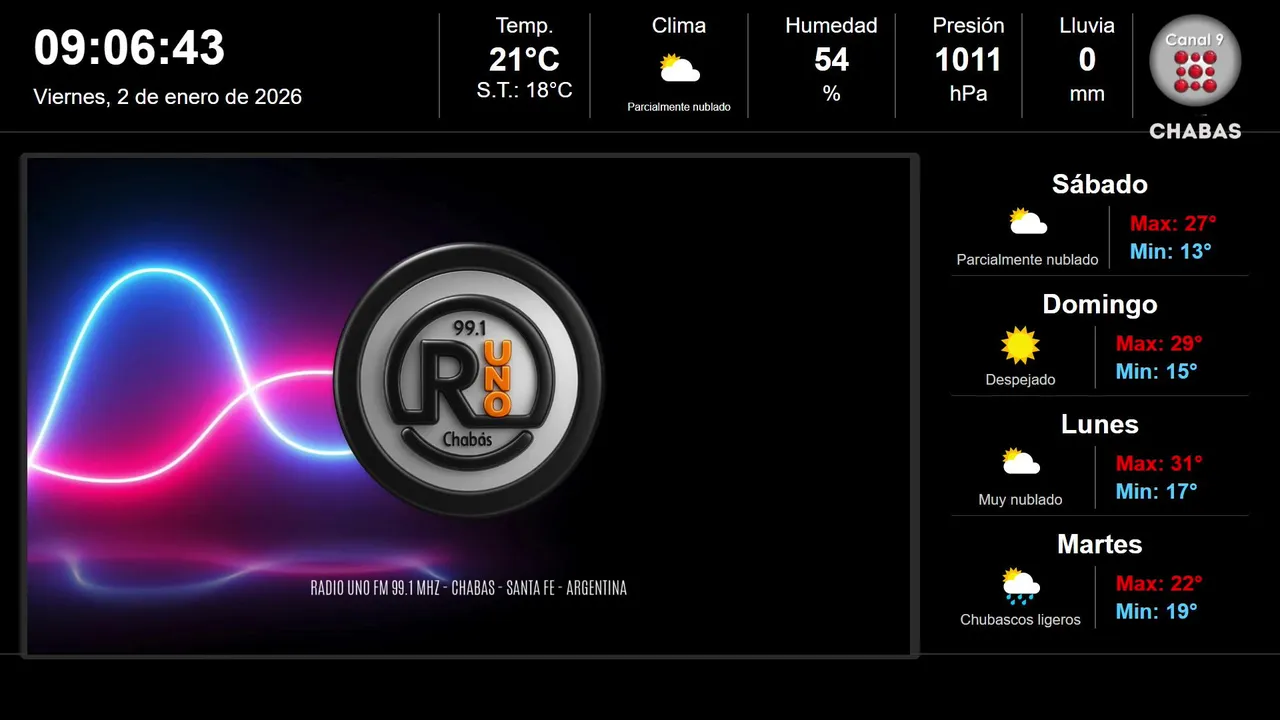Screen dimensions: 1280x720
Task: Click the humidity value 54
Action: pyautogui.click(x=831, y=60)
